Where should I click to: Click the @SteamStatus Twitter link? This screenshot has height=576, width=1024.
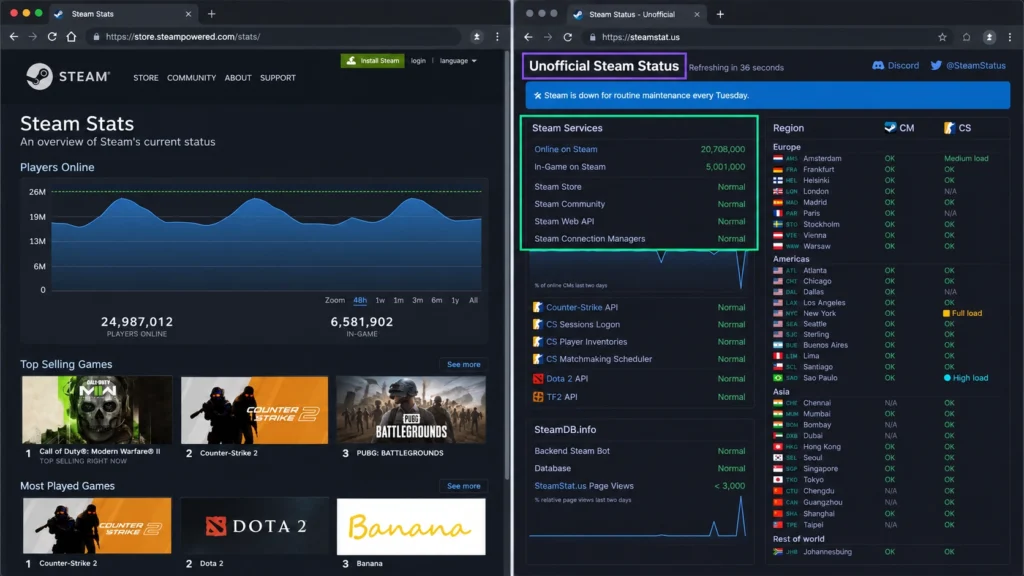(968, 65)
